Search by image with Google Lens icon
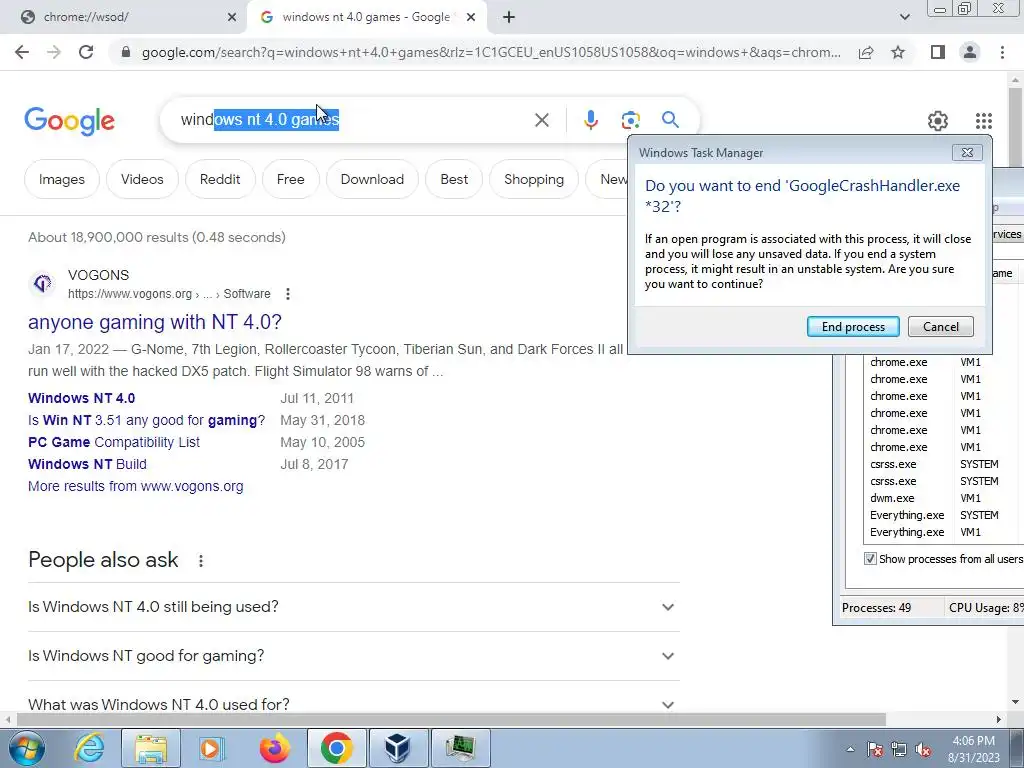Image resolution: width=1024 pixels, height=768 pixels. point(630,120)
